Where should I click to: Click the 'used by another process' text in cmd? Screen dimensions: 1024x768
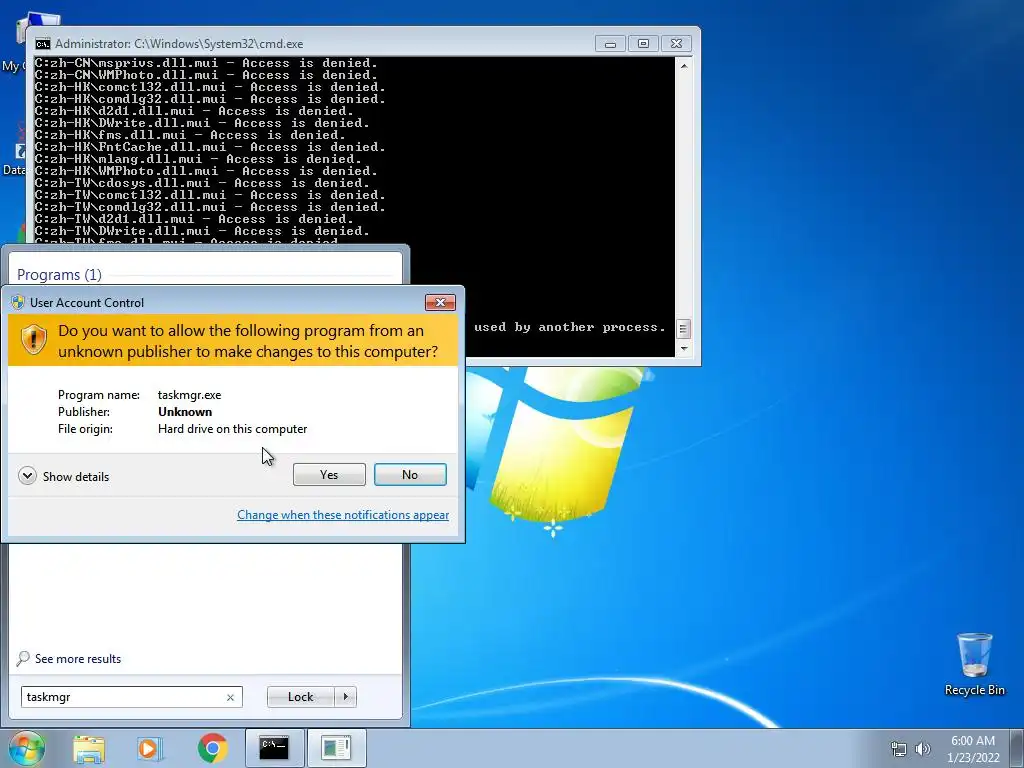point(569,327)
